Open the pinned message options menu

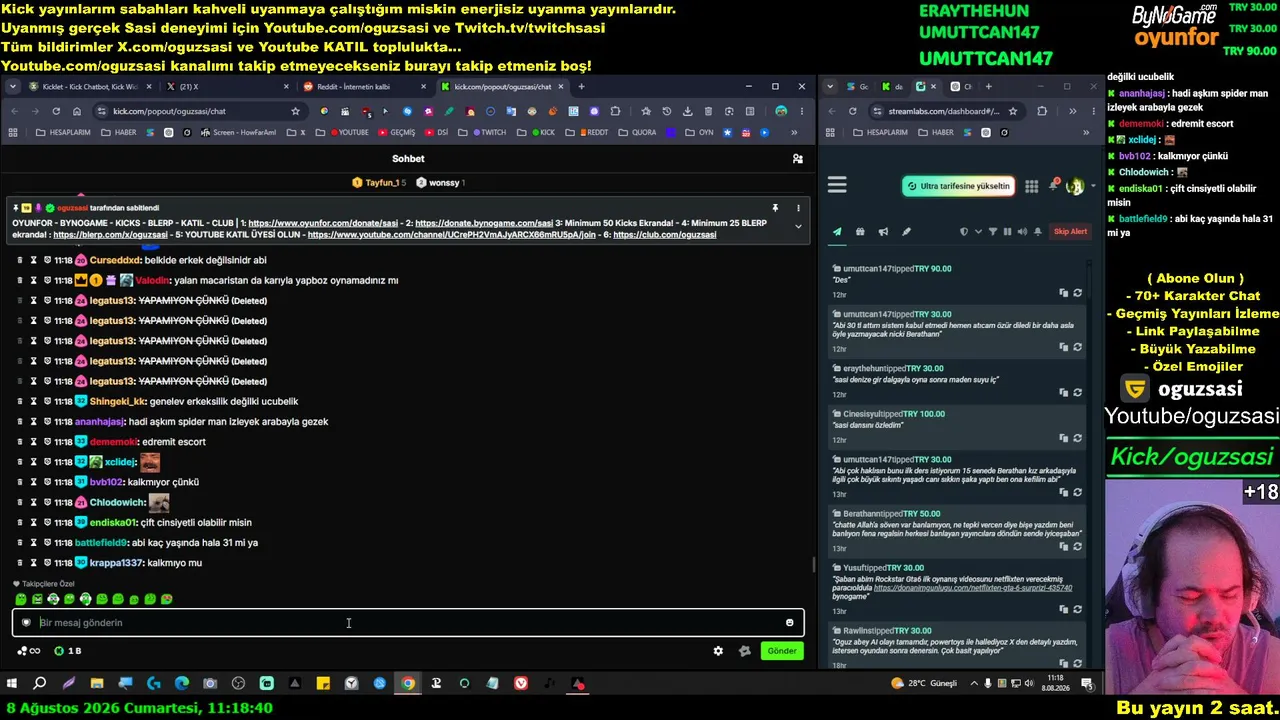[798, 208]
